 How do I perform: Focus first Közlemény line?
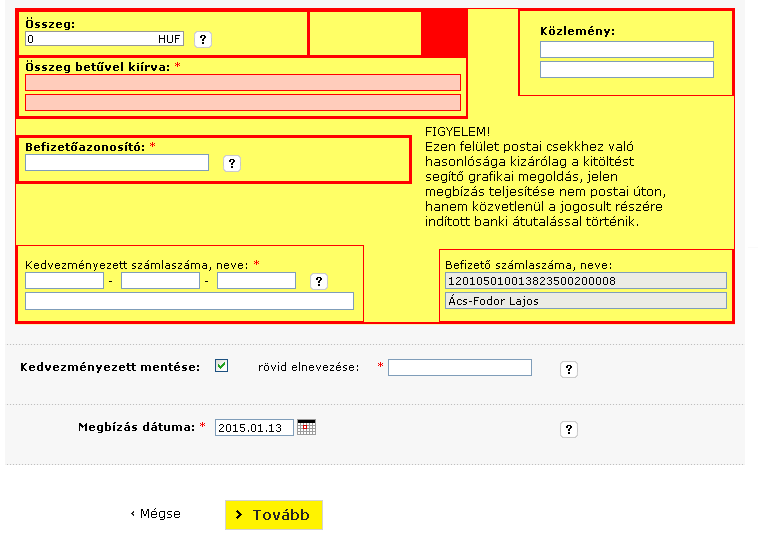coord(627,49)
